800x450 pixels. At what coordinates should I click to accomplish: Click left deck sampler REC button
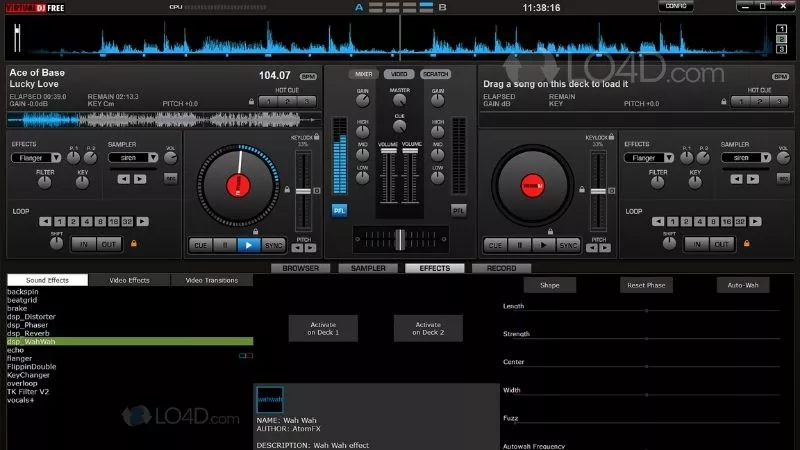tap(170, 179)
